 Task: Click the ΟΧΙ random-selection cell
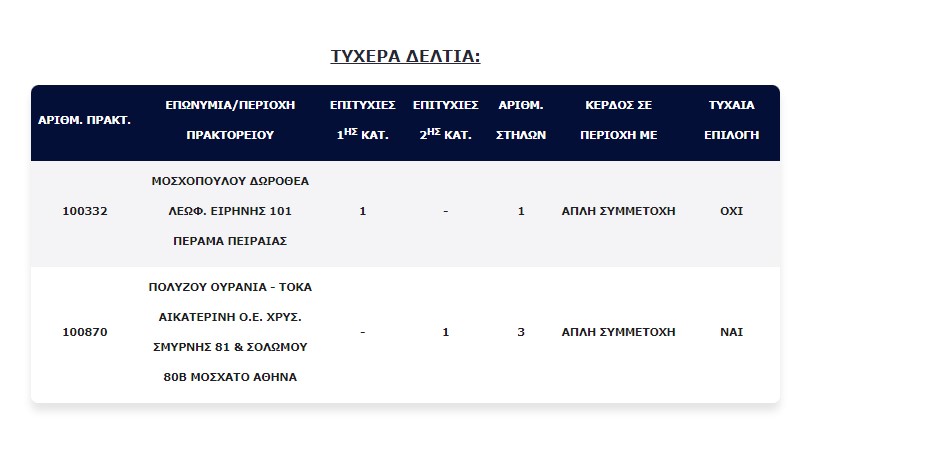point(731,212)
